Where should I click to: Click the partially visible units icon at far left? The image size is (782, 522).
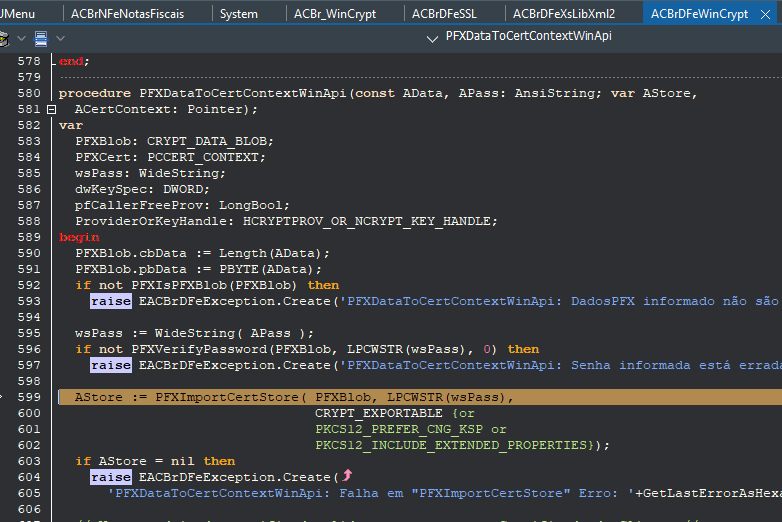click(x=4, y=38)
